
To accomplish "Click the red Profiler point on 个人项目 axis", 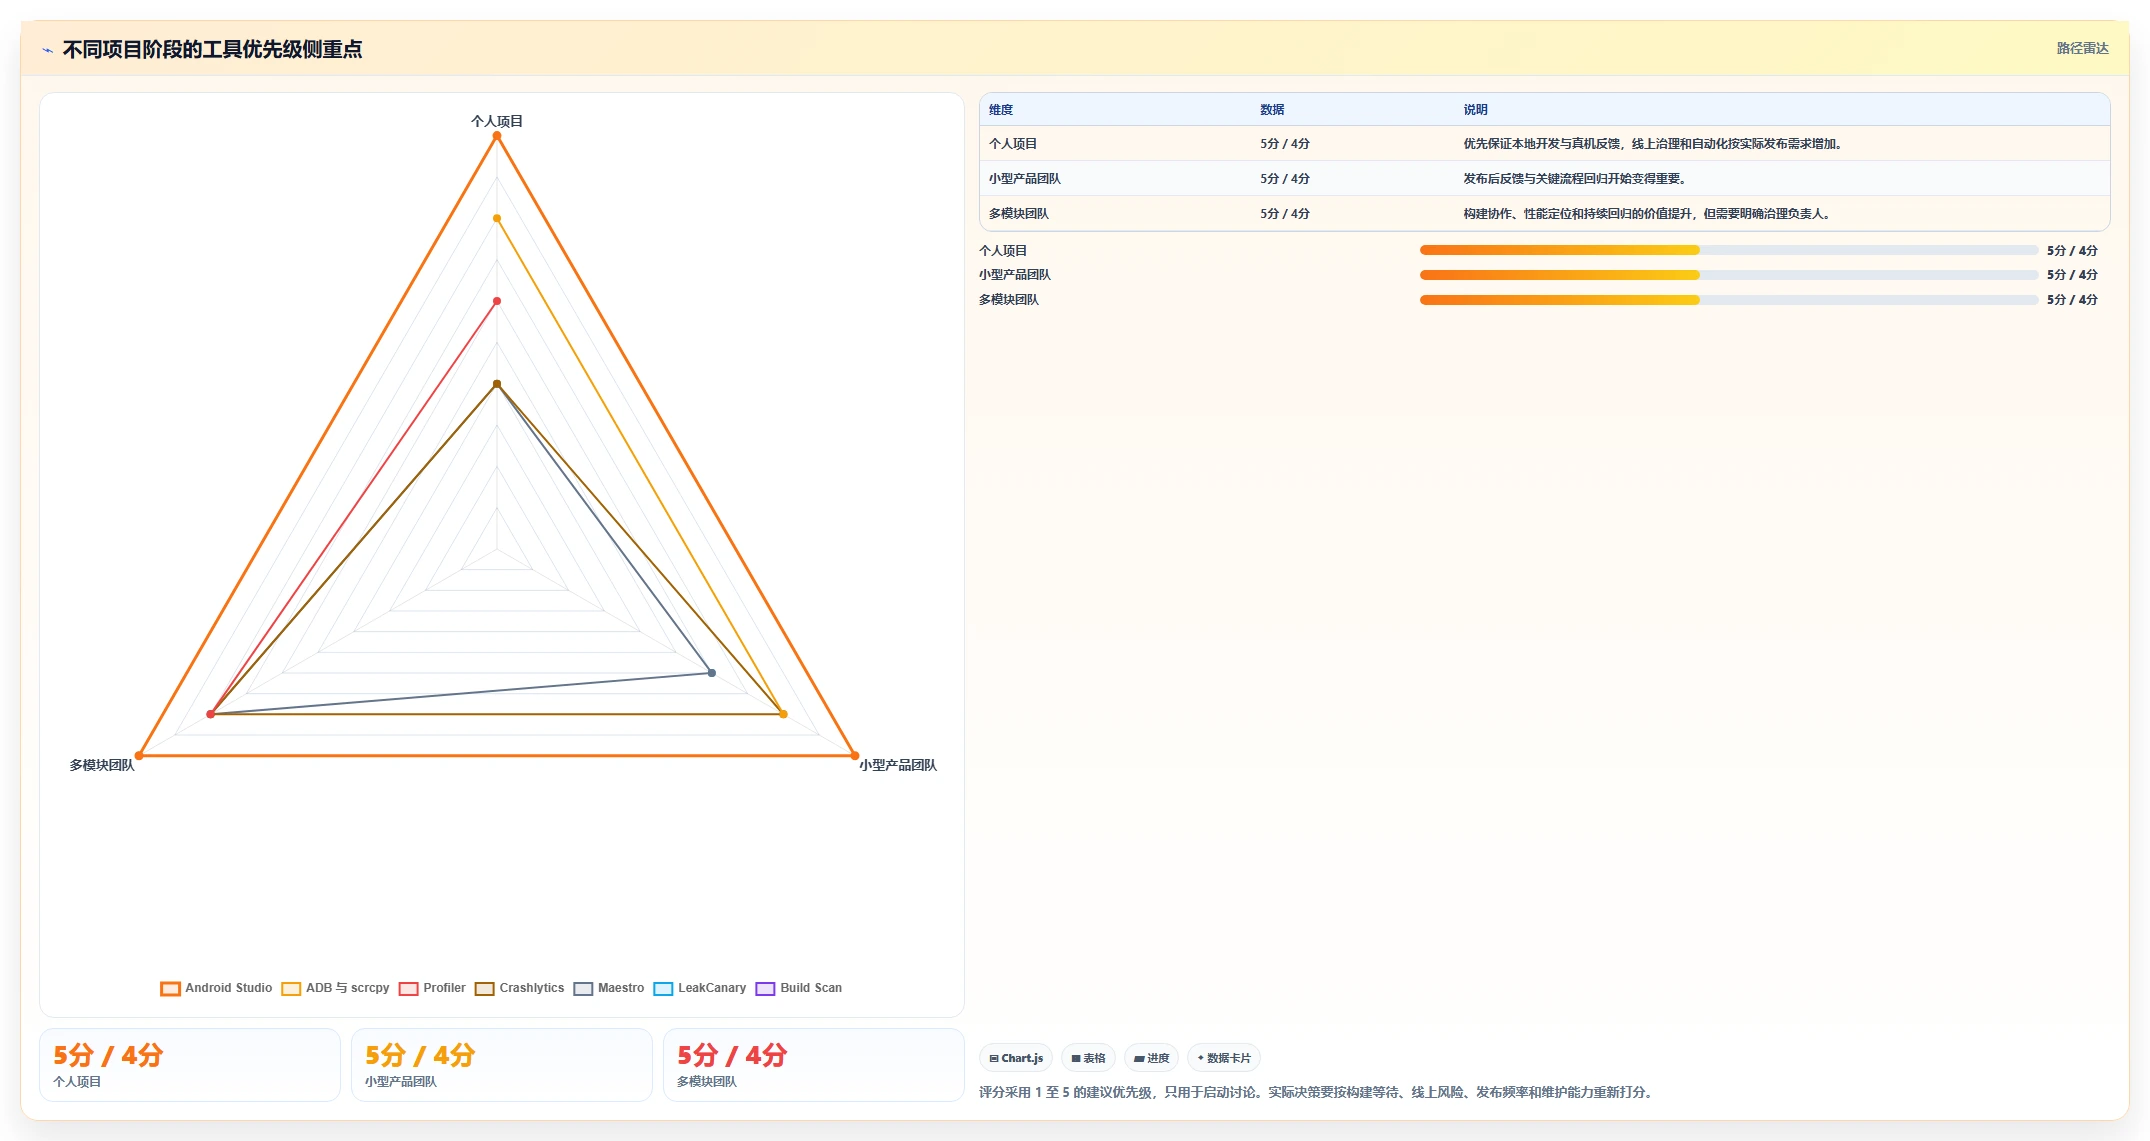I will (x=497, y=301).
